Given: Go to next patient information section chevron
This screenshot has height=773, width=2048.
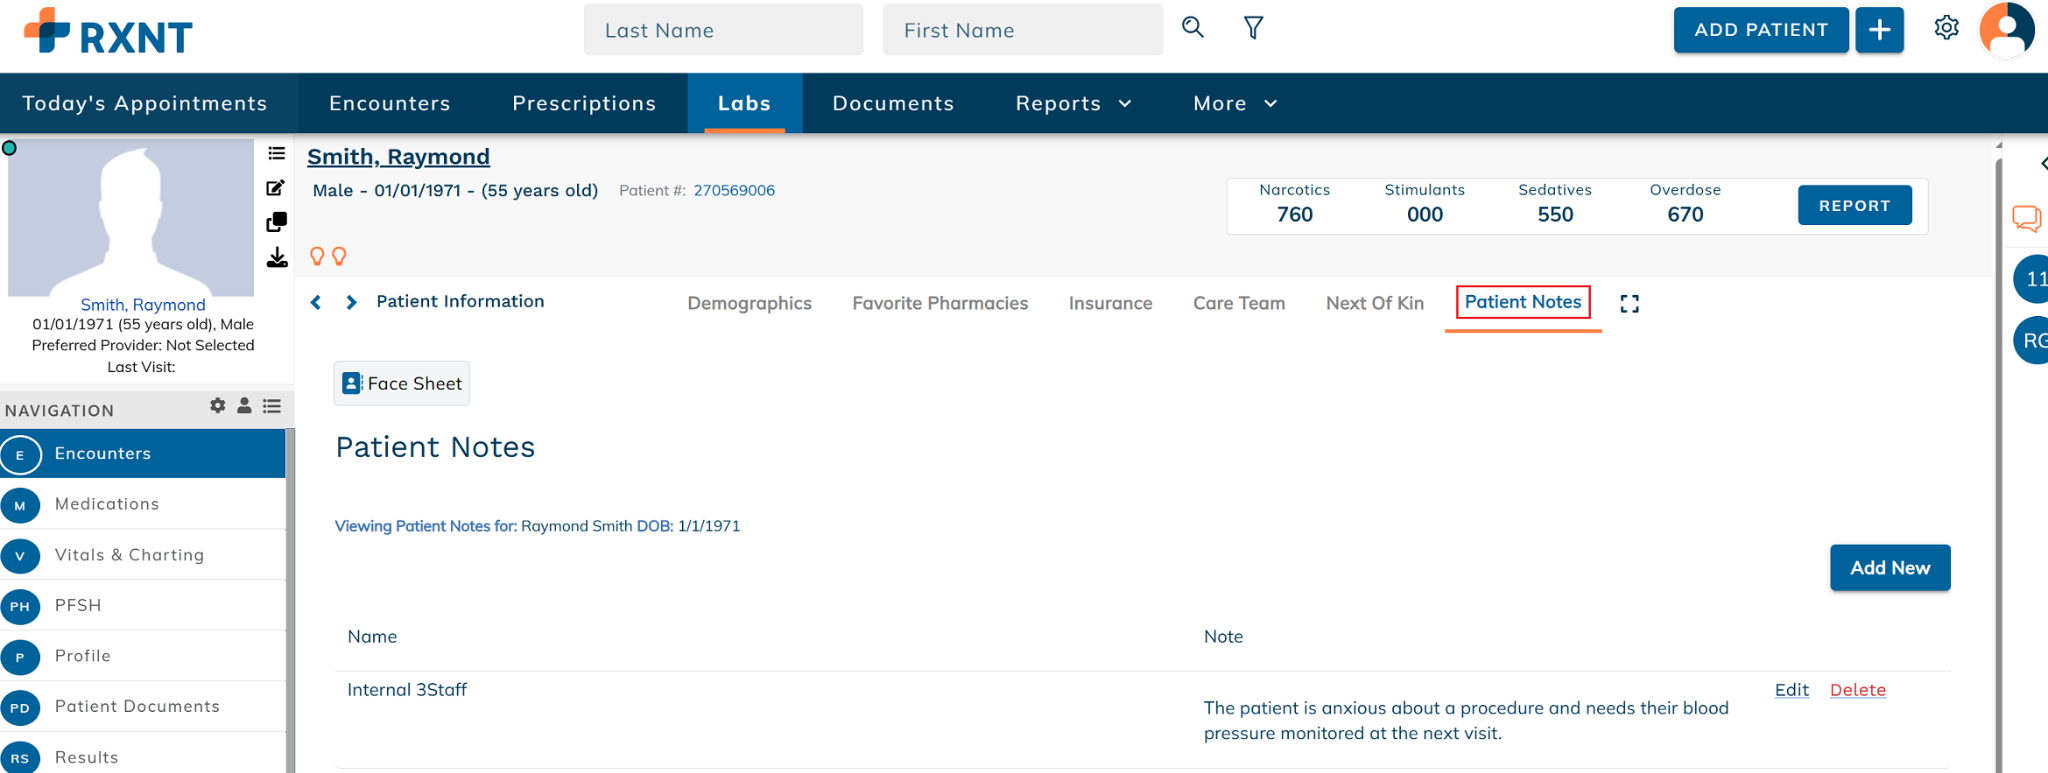Looking at the screenshot, I should (x=351, y=302).
